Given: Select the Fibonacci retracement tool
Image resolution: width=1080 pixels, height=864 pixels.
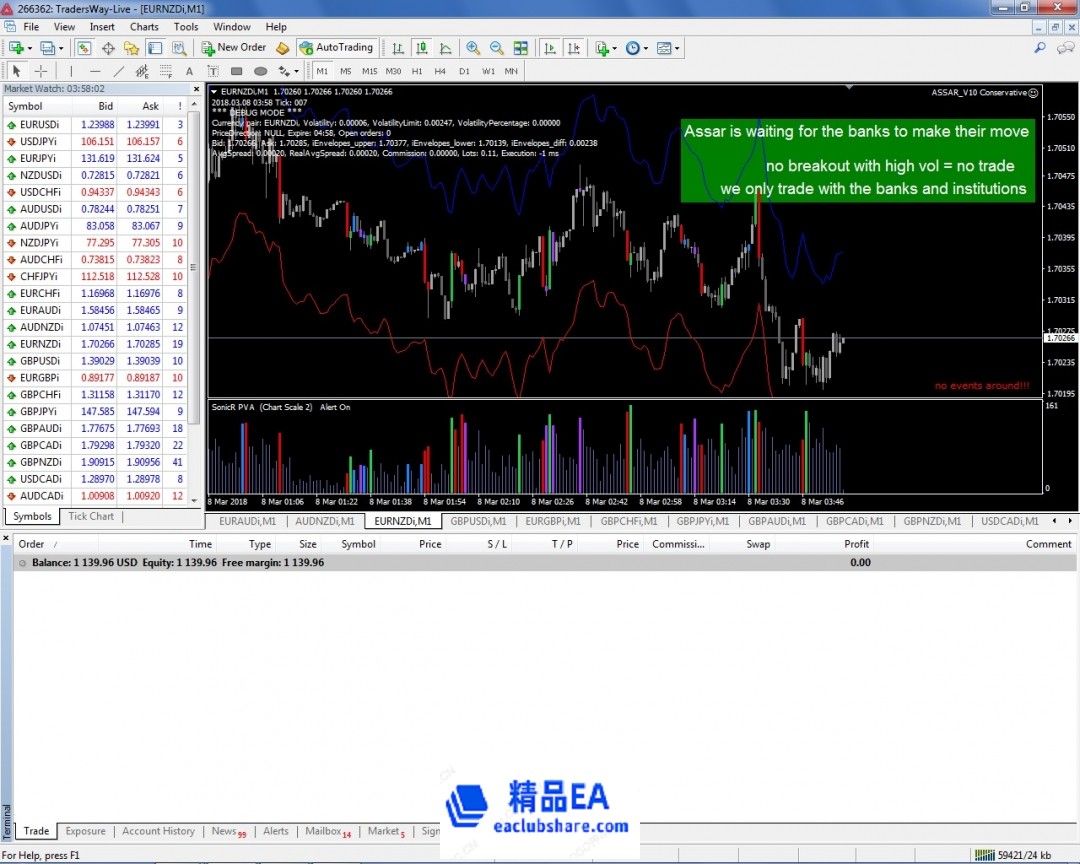Looking at the screenshot, I should click(166, 71).
